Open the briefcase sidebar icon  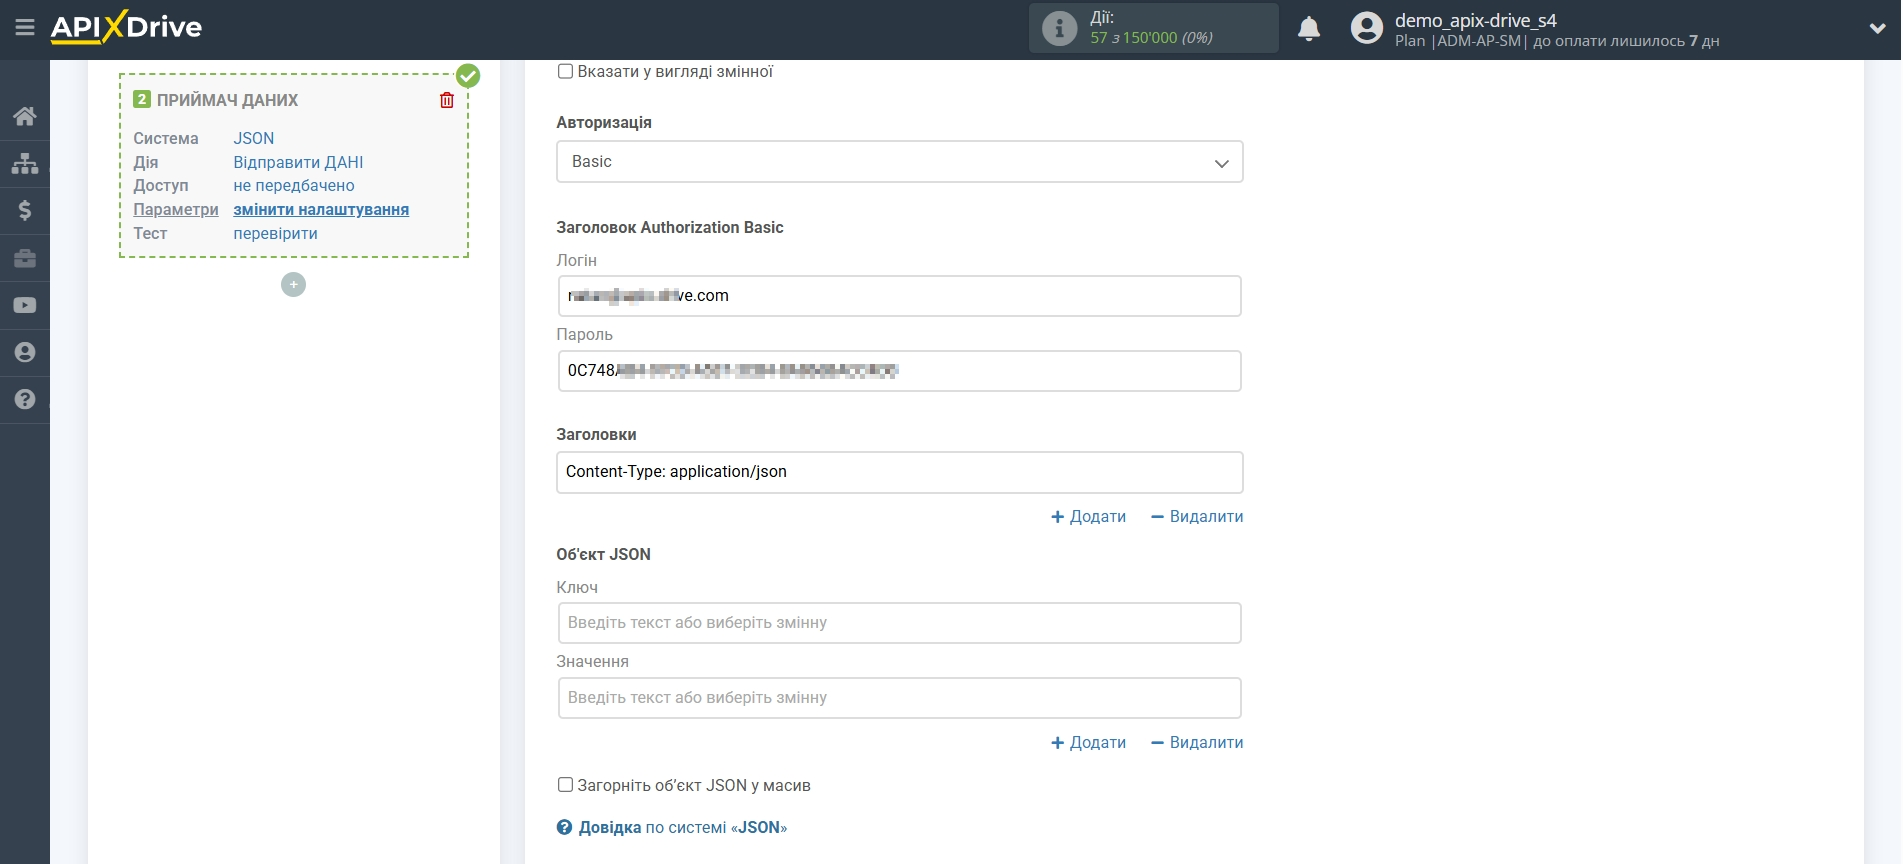click(25, 258)
